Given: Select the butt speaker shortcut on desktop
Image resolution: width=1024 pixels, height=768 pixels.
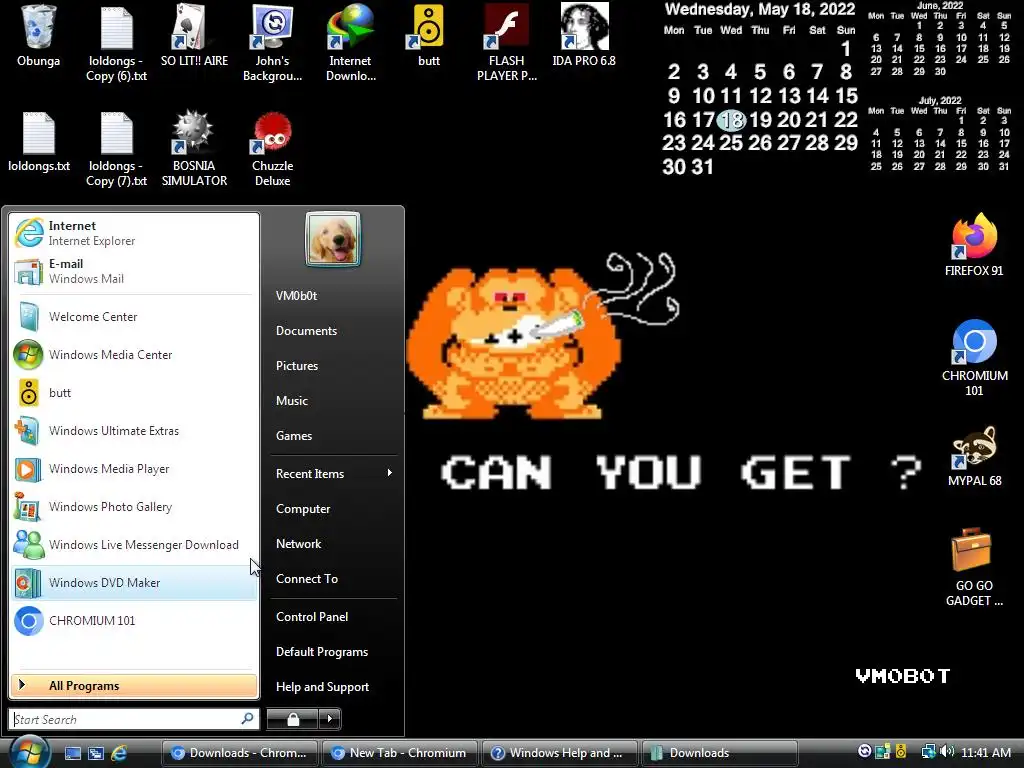Looking at the screenshot, I should click(428, 36).
